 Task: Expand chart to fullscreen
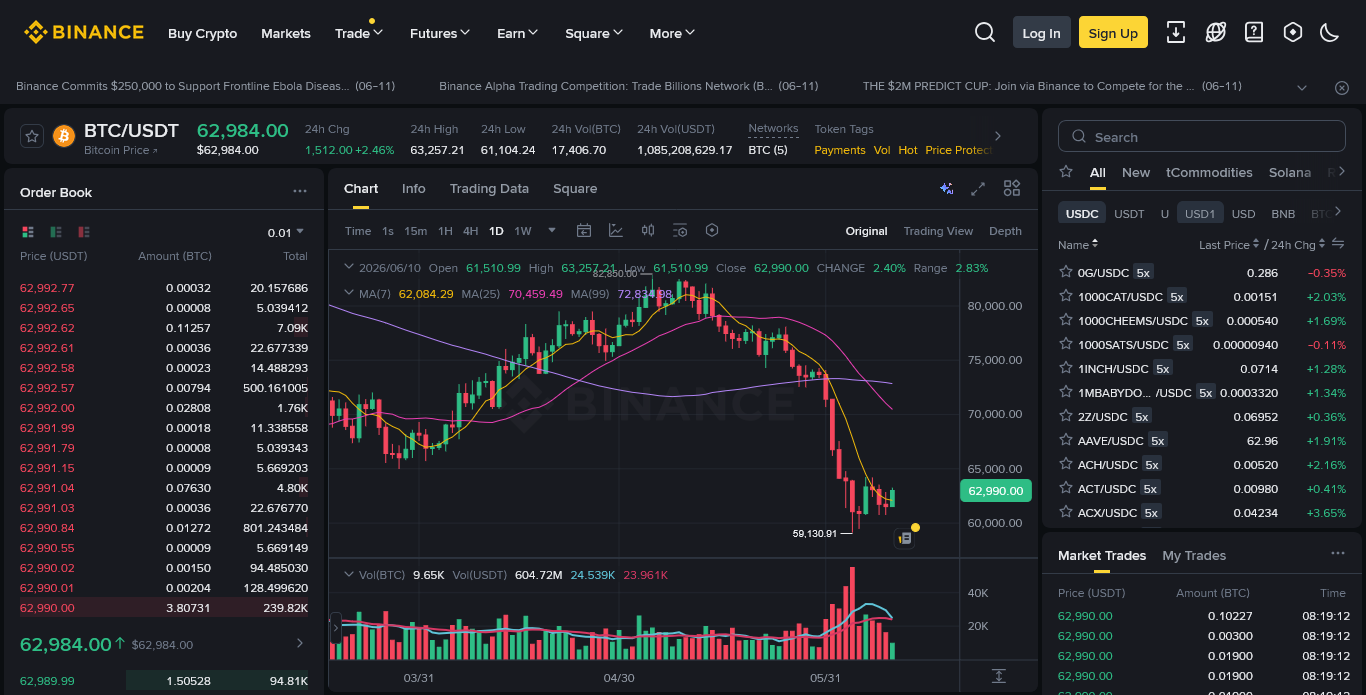point(979,188)
